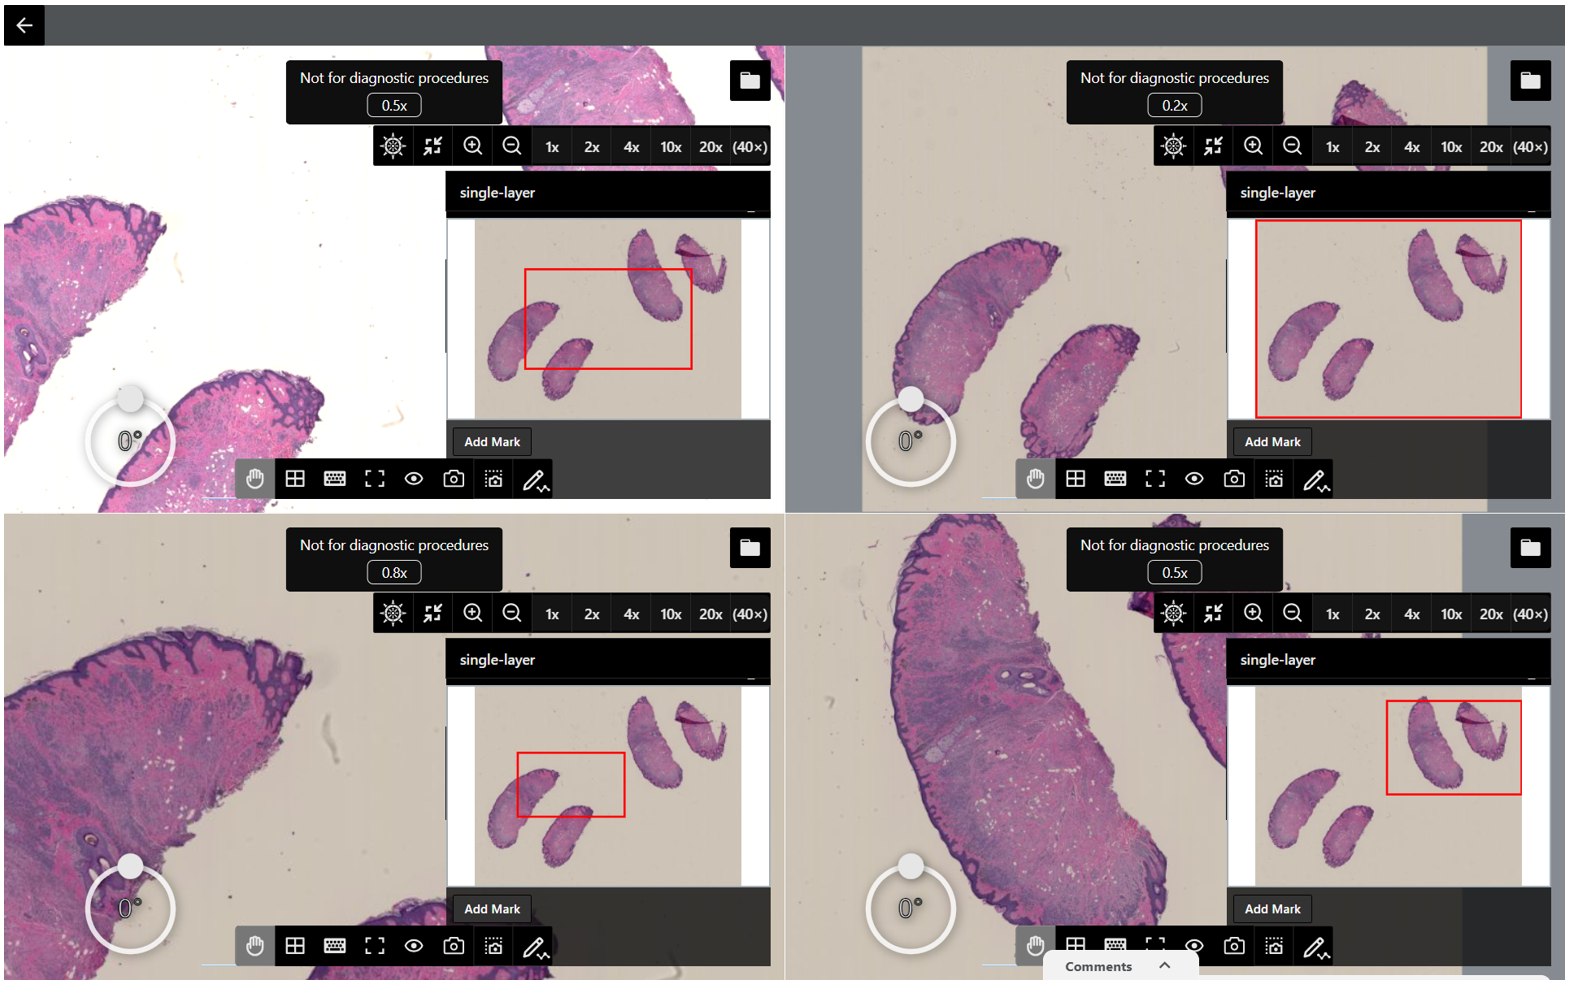Open annotation pen tool in top-left viewer

coord(535,480)
